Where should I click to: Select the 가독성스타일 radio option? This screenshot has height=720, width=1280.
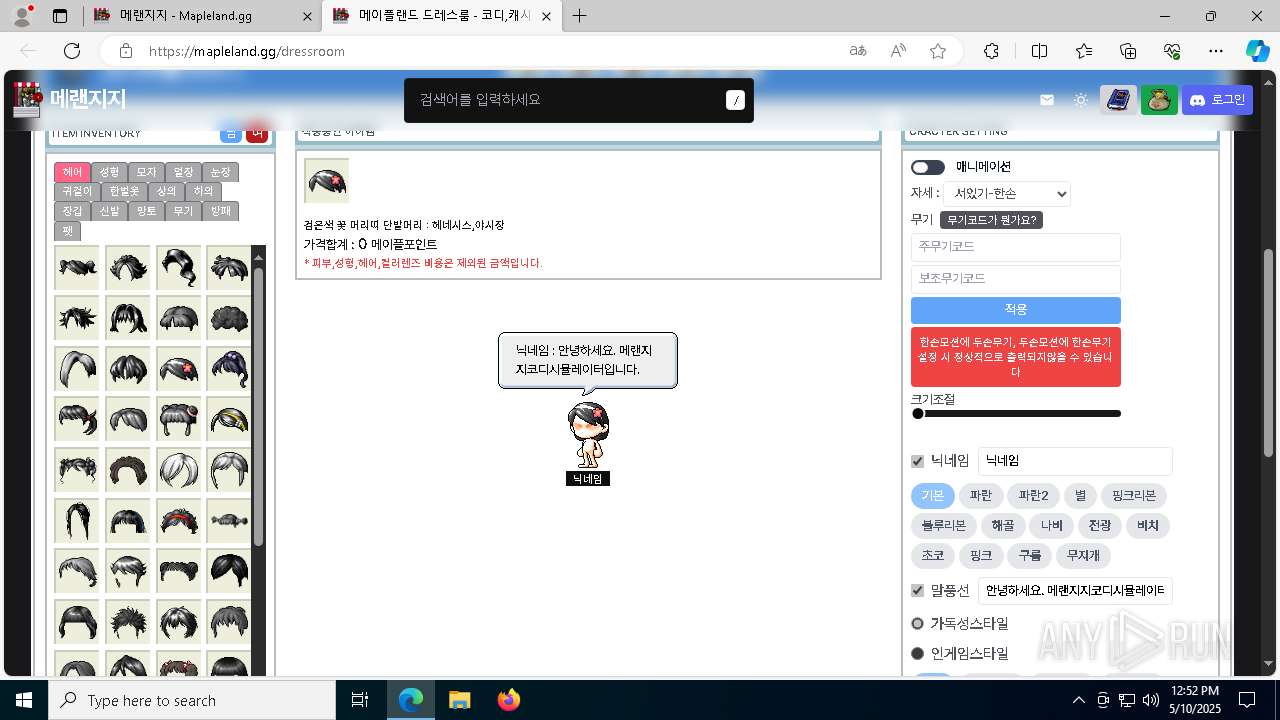point(918,623)
